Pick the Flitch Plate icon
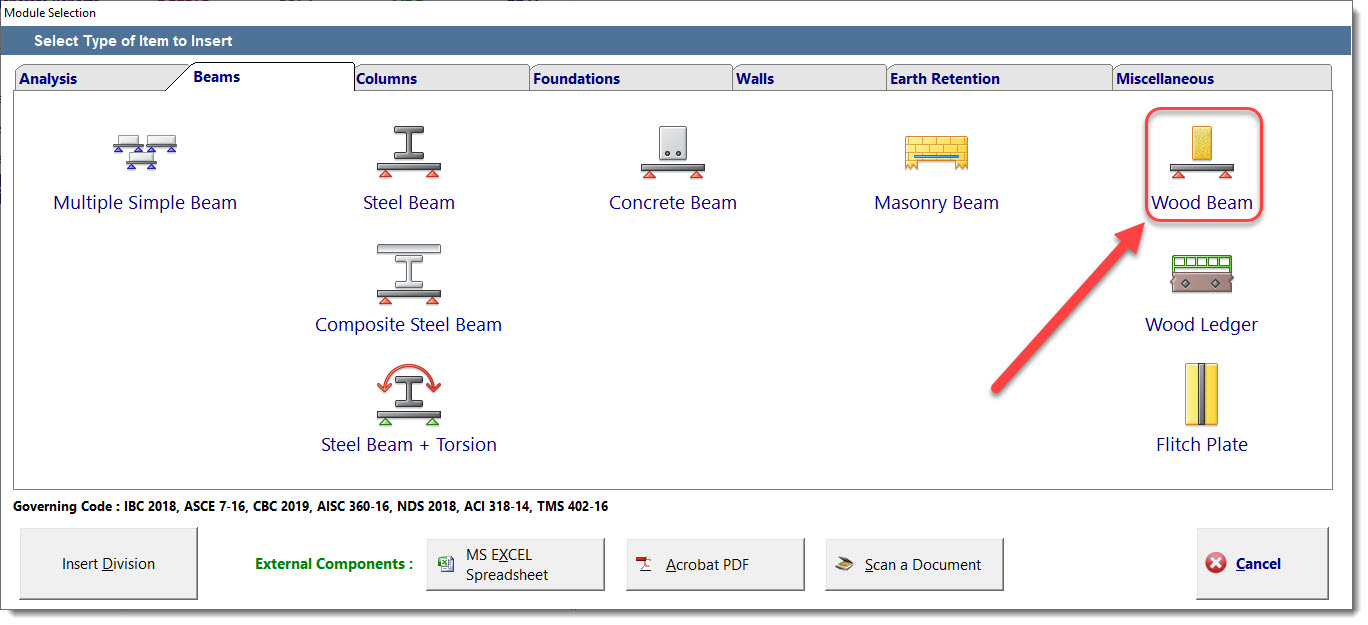The width and height of the screenshot is (1368, 625). 1201,395
